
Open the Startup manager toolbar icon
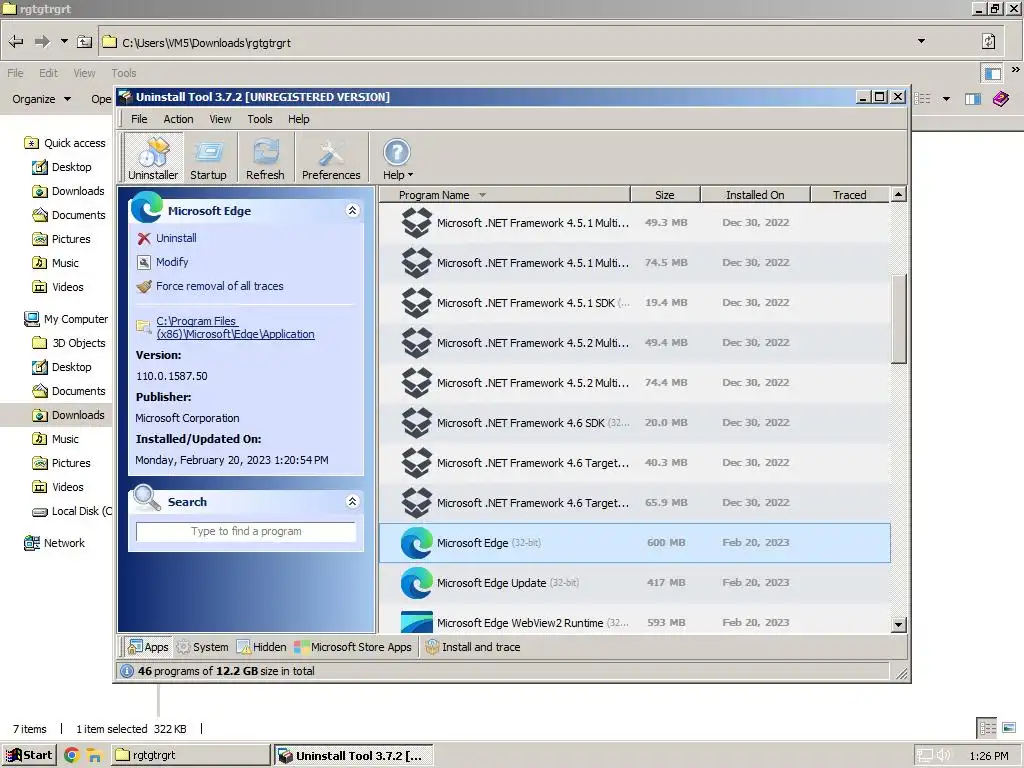pyautogui.click(x=208, y=157)
